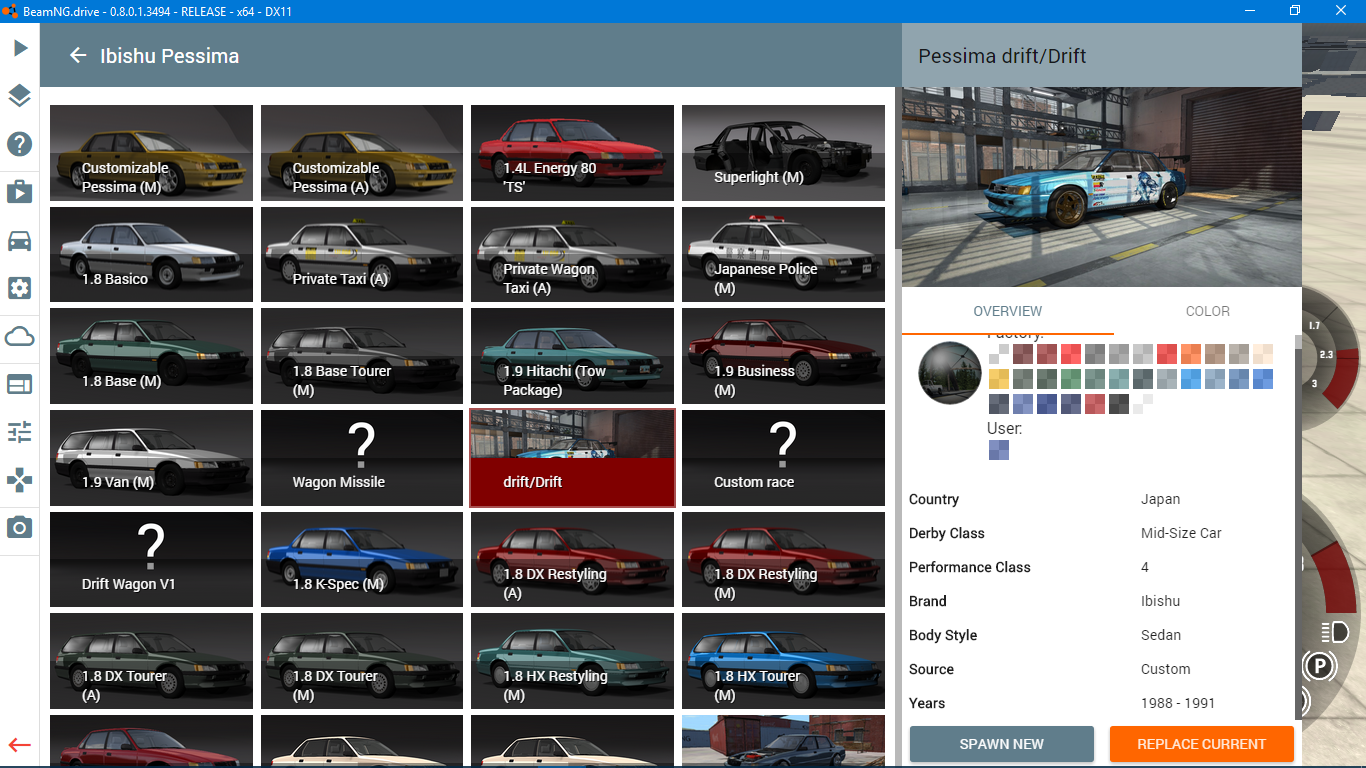Image resolution: width=1366 pixels, height=768 pixels.
Task: Pick the 1.8 Base (M) configuration
Action: (x=151, y=357)
